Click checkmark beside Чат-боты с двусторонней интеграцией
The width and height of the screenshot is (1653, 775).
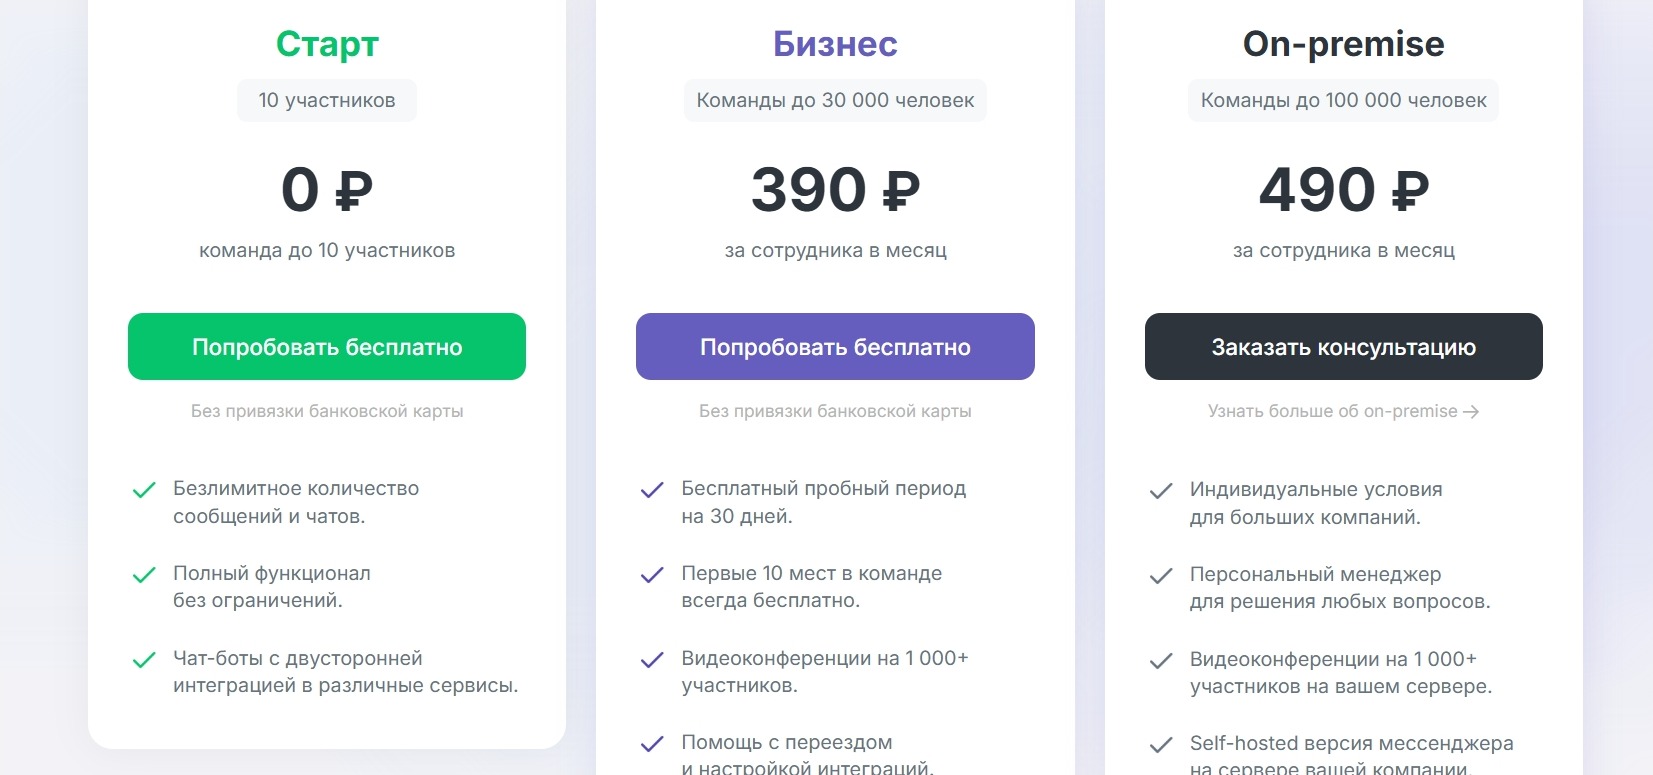point(144,660)
